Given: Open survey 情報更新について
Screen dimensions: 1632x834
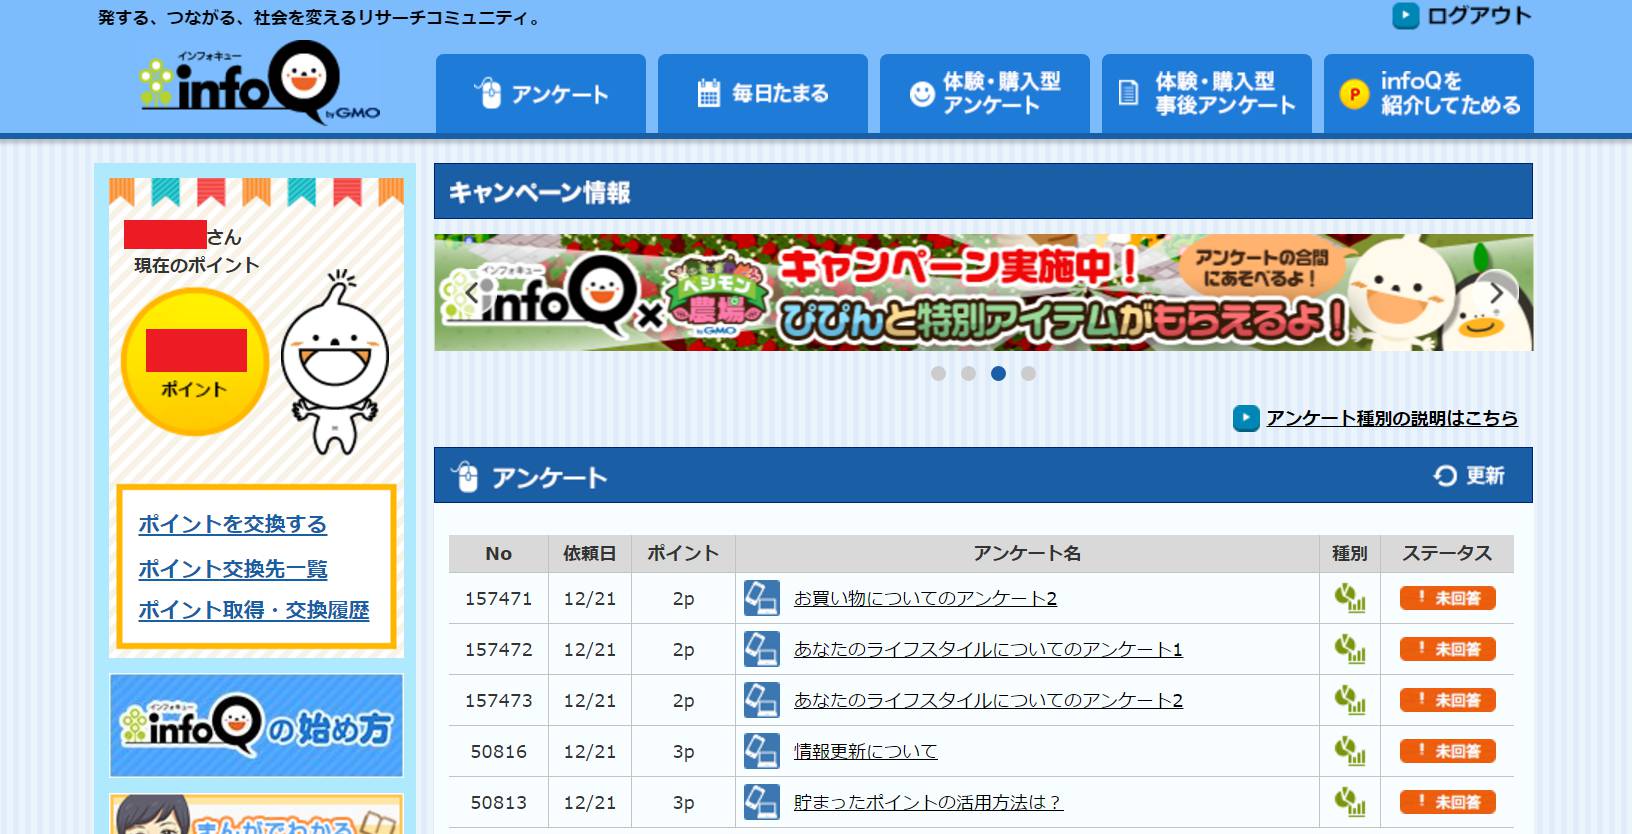Looking at the screenshot, I should (x=866, y=751).
